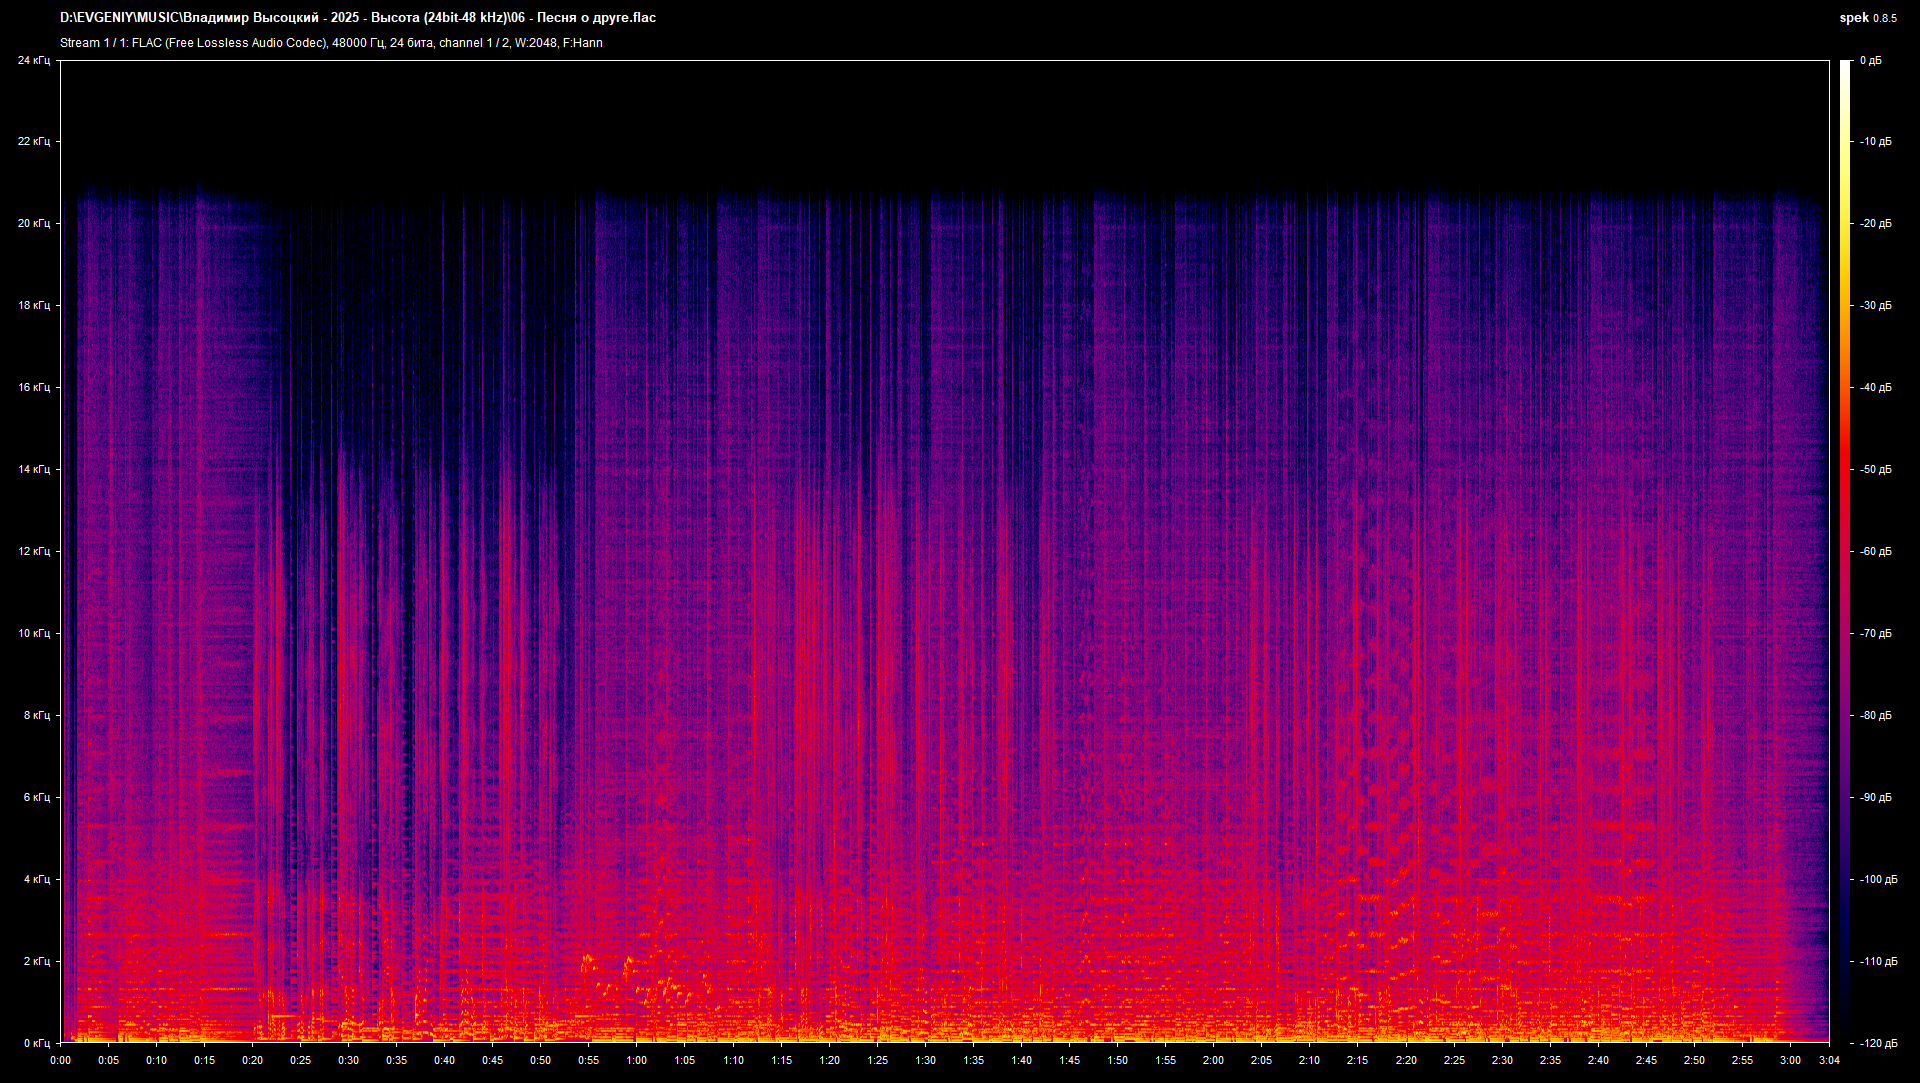Select the 2:00 time axis label
The image size is (1920, 1083).
coord(1213,1060)
